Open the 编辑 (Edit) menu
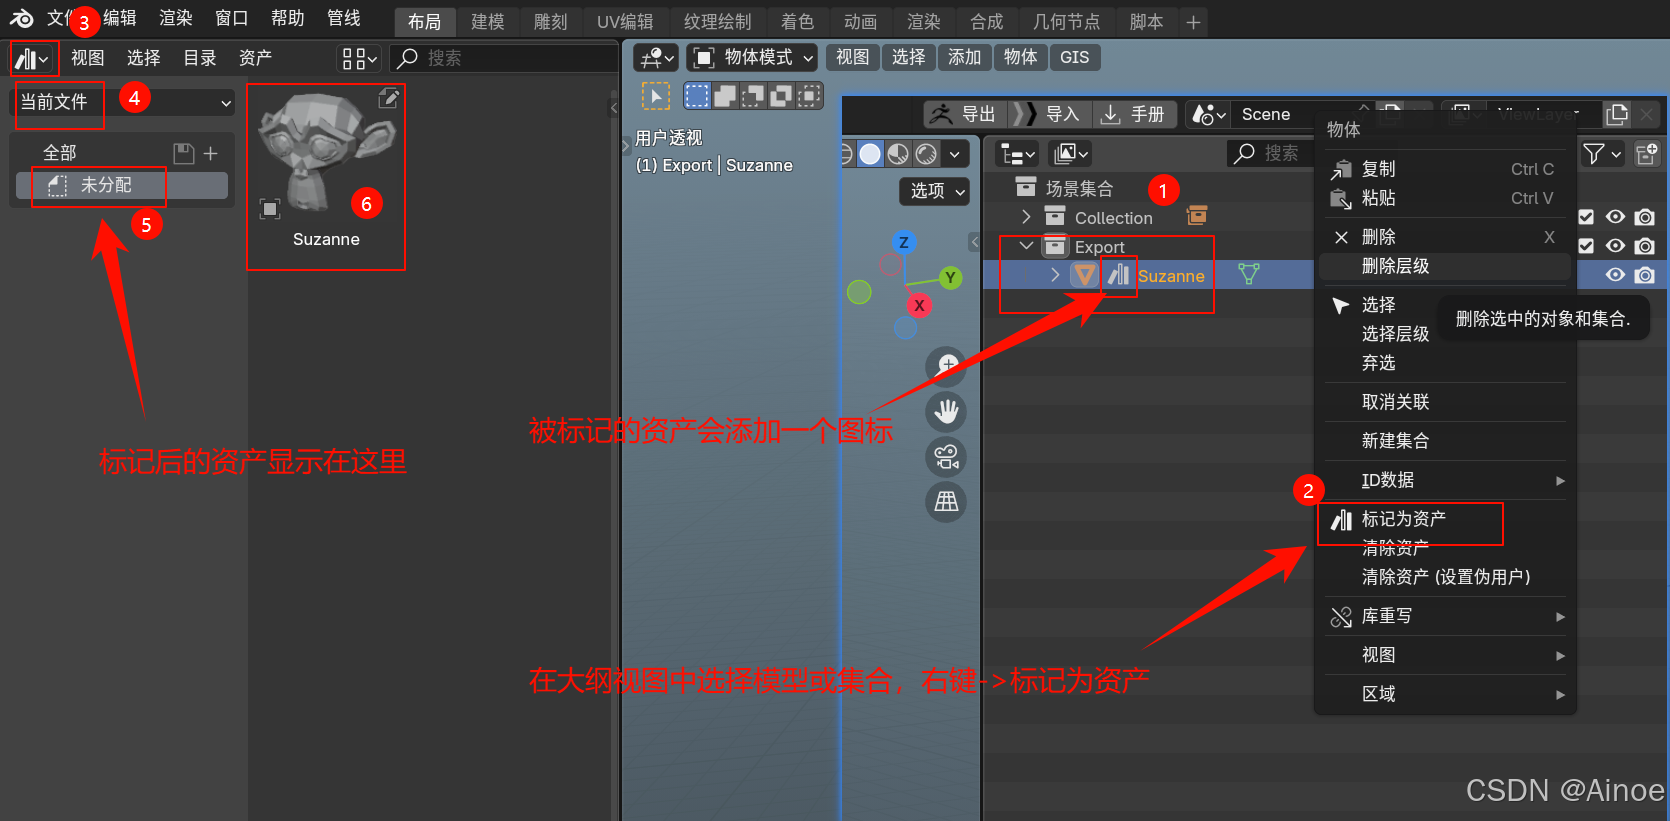This screenshot has height=821, width=1670. coord(119,18)
